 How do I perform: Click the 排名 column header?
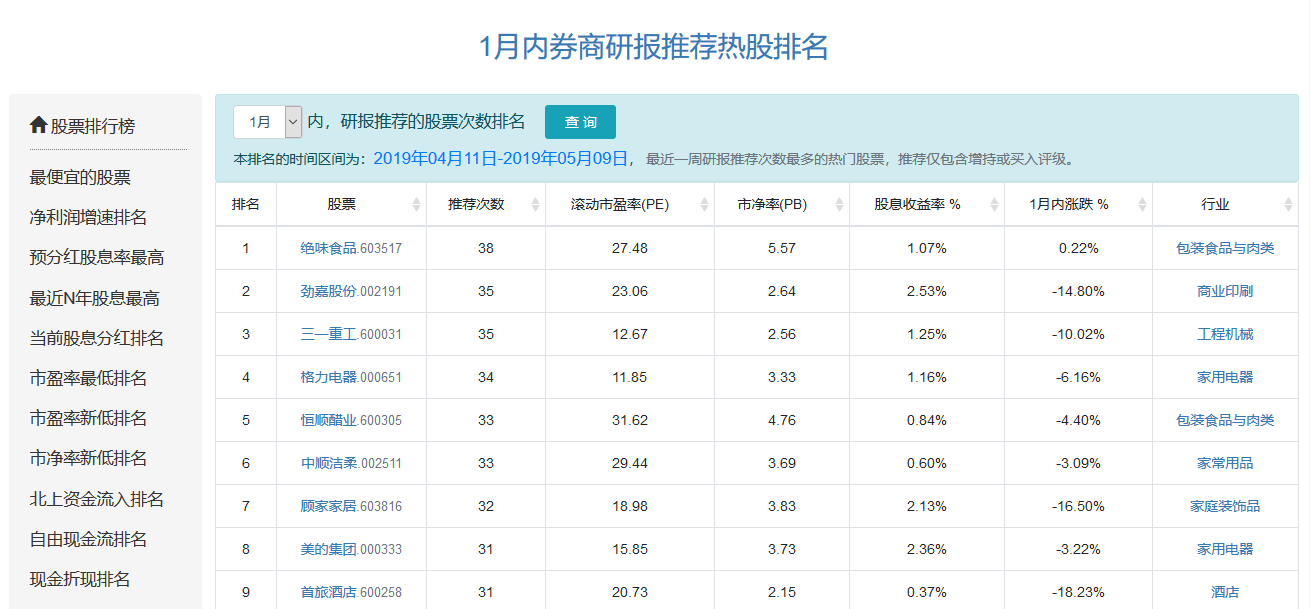point(246,204)
